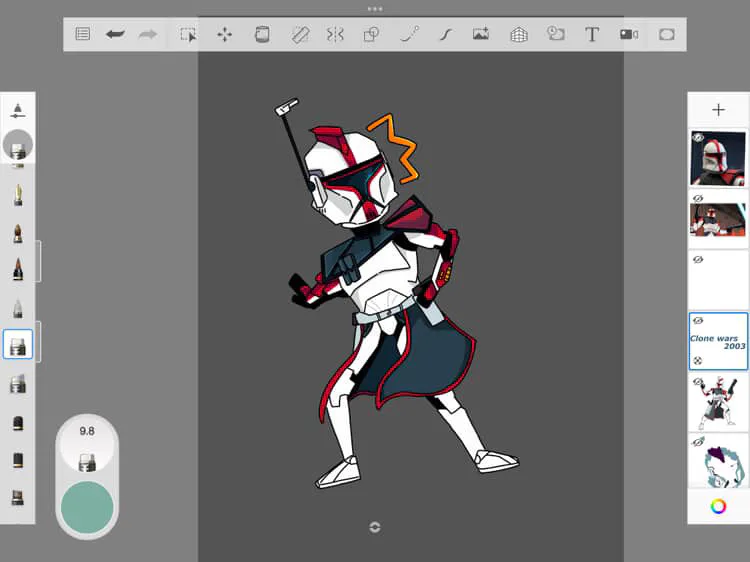The image size is (750, 562).
Task: Activate the Predictive Stroke tool
Action: pos(409,34)
